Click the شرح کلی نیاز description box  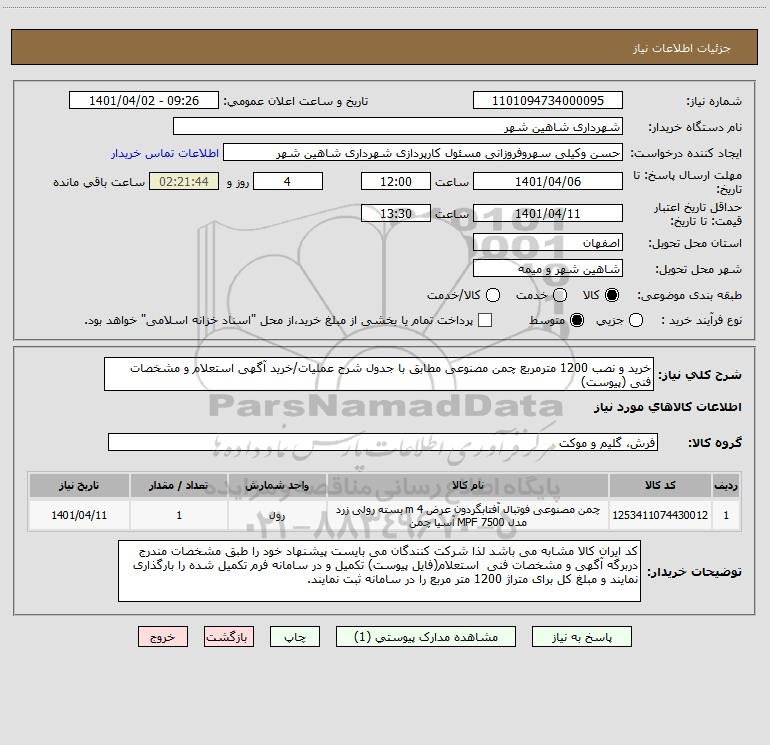379,374
